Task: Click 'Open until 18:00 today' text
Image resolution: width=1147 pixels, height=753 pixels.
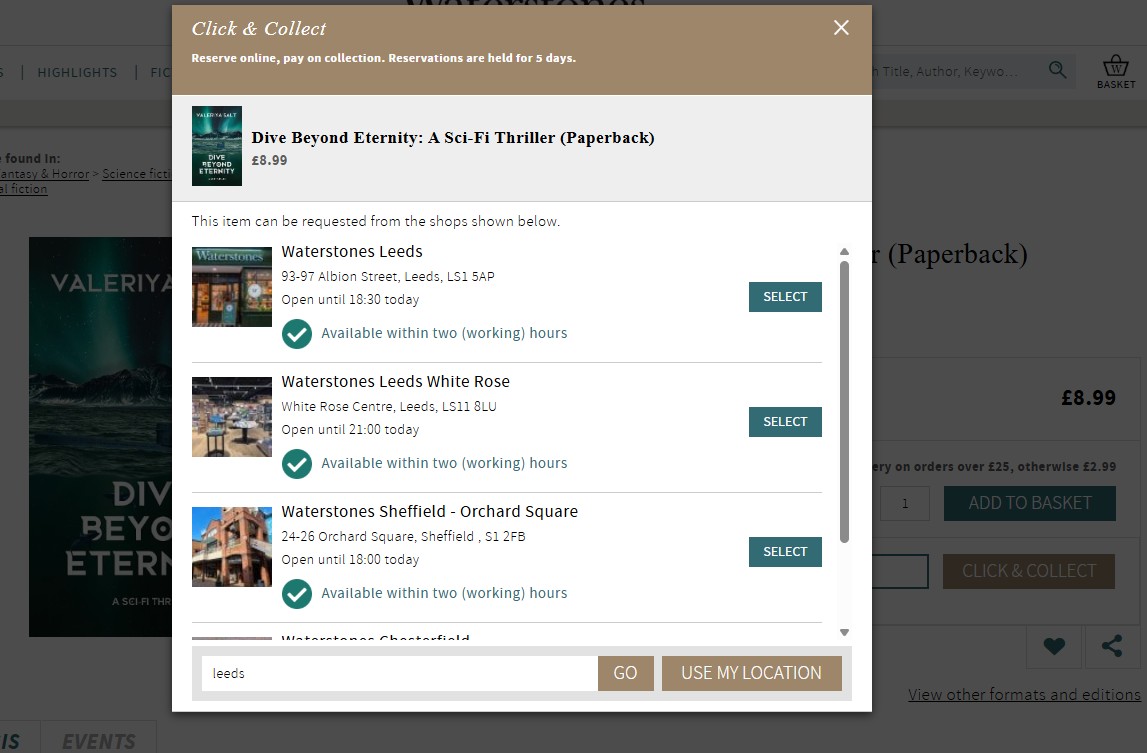Action: (350, 560)
